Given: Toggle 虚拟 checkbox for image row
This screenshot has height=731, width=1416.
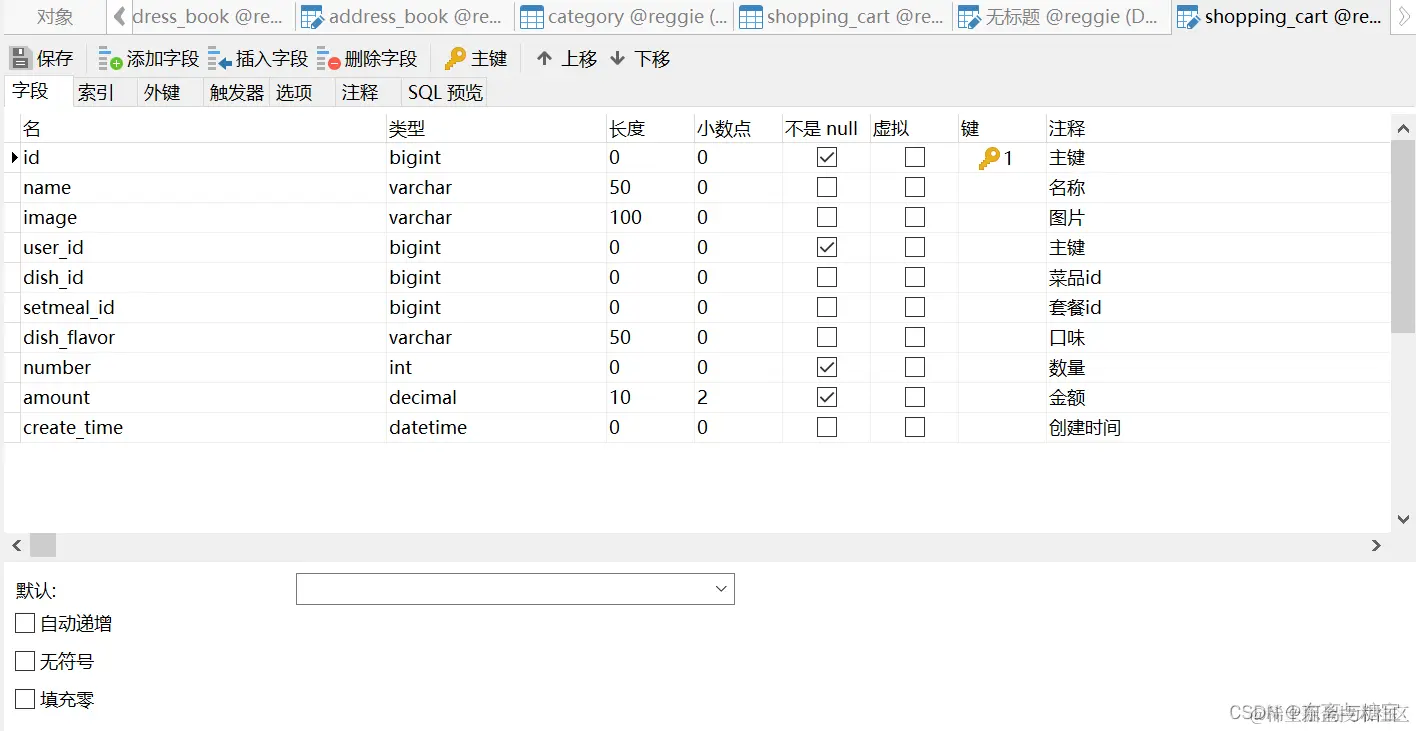Looking at the screenshot, I should (x=915, y=217).
